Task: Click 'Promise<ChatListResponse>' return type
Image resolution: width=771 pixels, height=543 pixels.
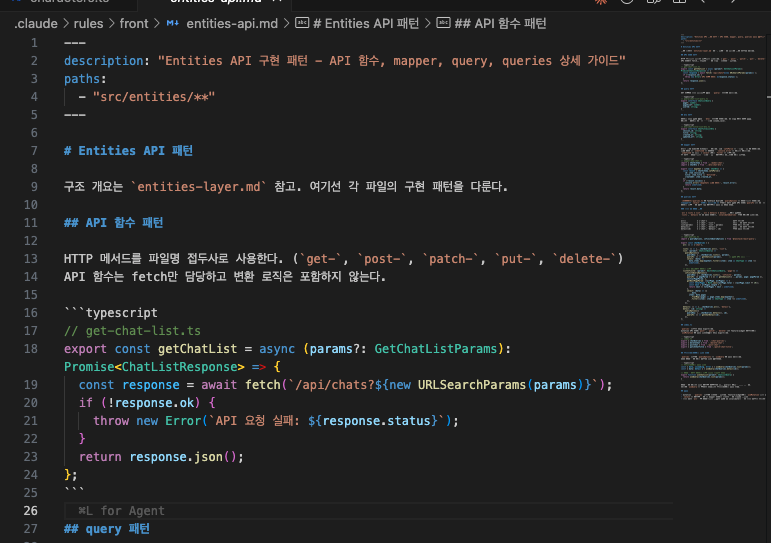Action: click(x=154, y=367)
